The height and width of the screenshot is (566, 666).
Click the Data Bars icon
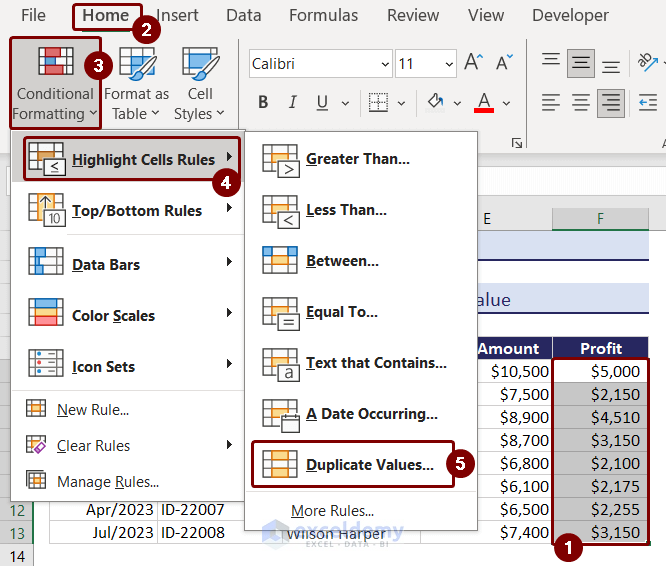[46, 261]
